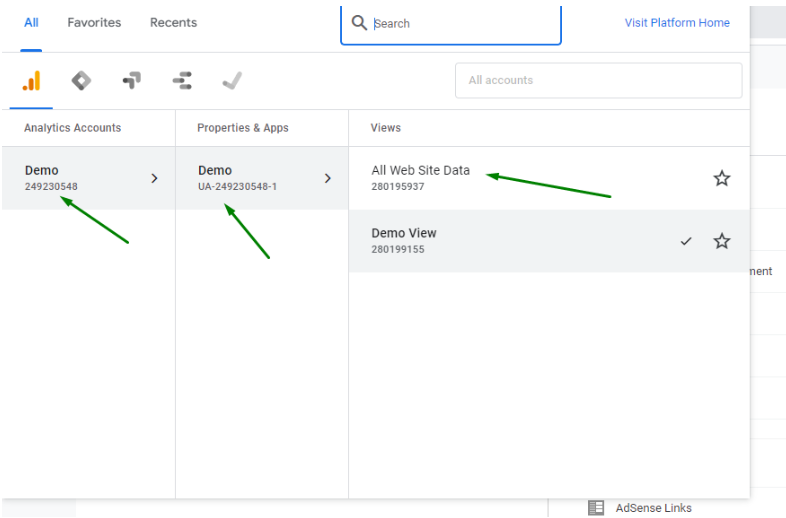Click the All accounts filter field
This screenshot has height=518, width=786.
[599, 80]
